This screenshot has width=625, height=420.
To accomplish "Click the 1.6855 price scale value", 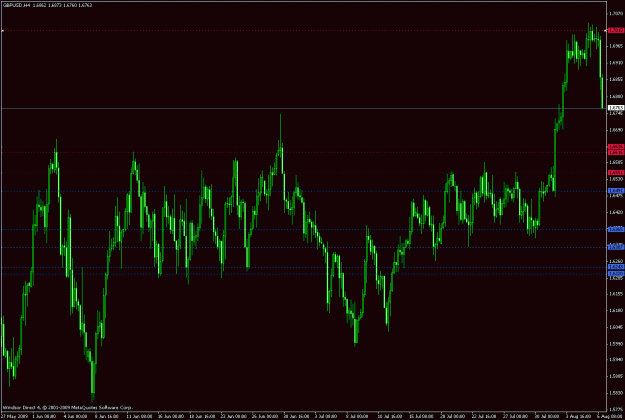I will click(616, 79).
